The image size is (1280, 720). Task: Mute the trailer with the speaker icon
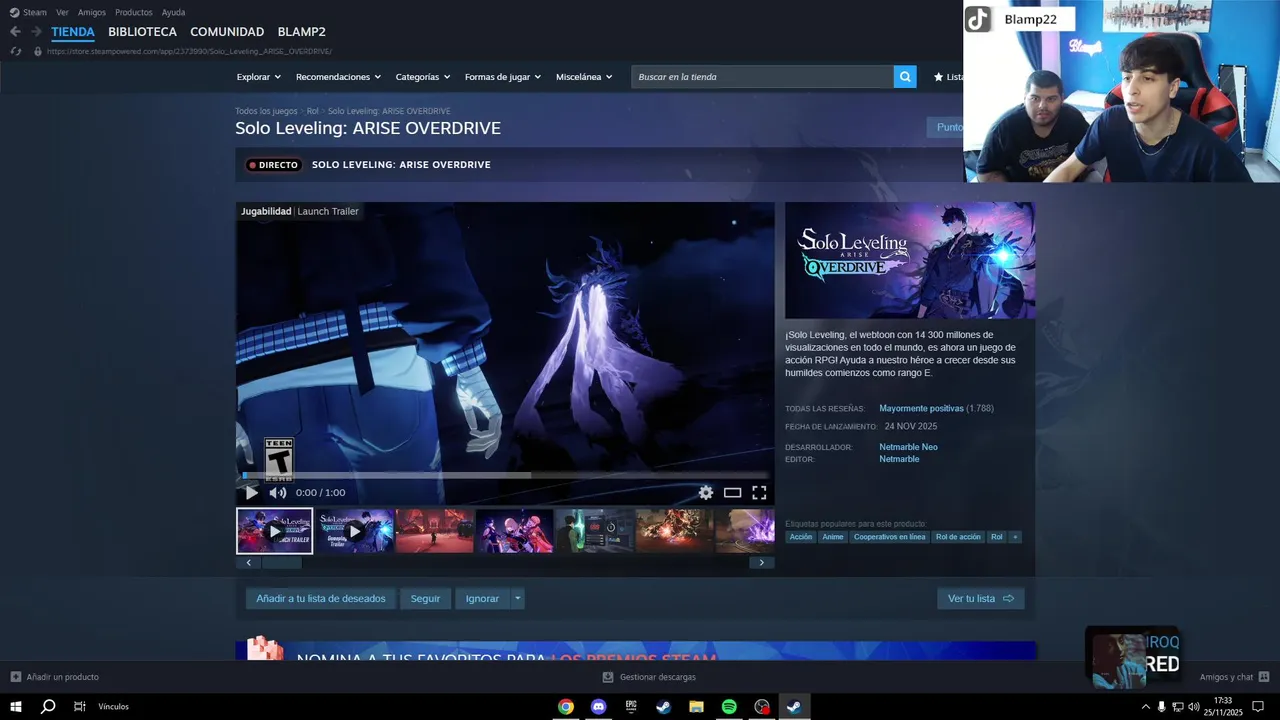point(278,492)
